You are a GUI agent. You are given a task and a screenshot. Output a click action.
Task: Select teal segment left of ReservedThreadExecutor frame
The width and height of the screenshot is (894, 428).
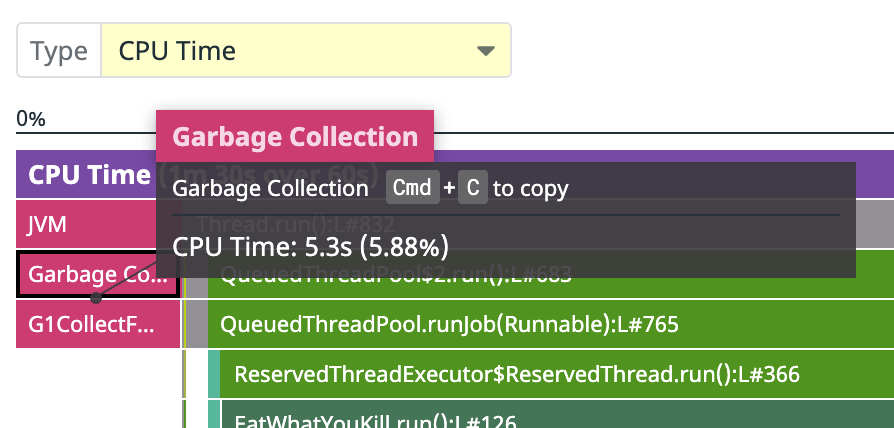click(x=214, y=374)
